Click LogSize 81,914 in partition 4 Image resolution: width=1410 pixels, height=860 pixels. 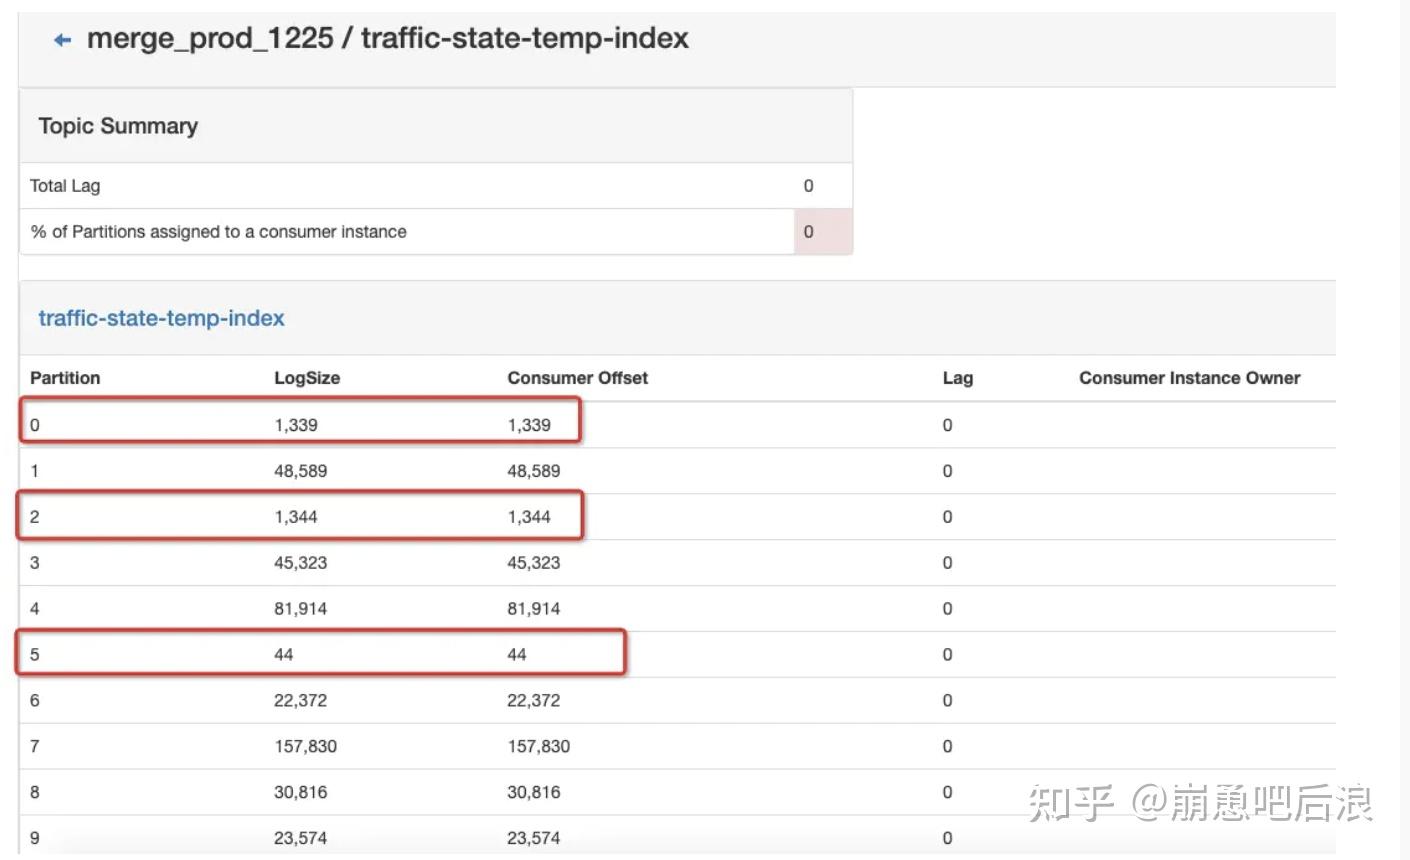coord(300,609)
